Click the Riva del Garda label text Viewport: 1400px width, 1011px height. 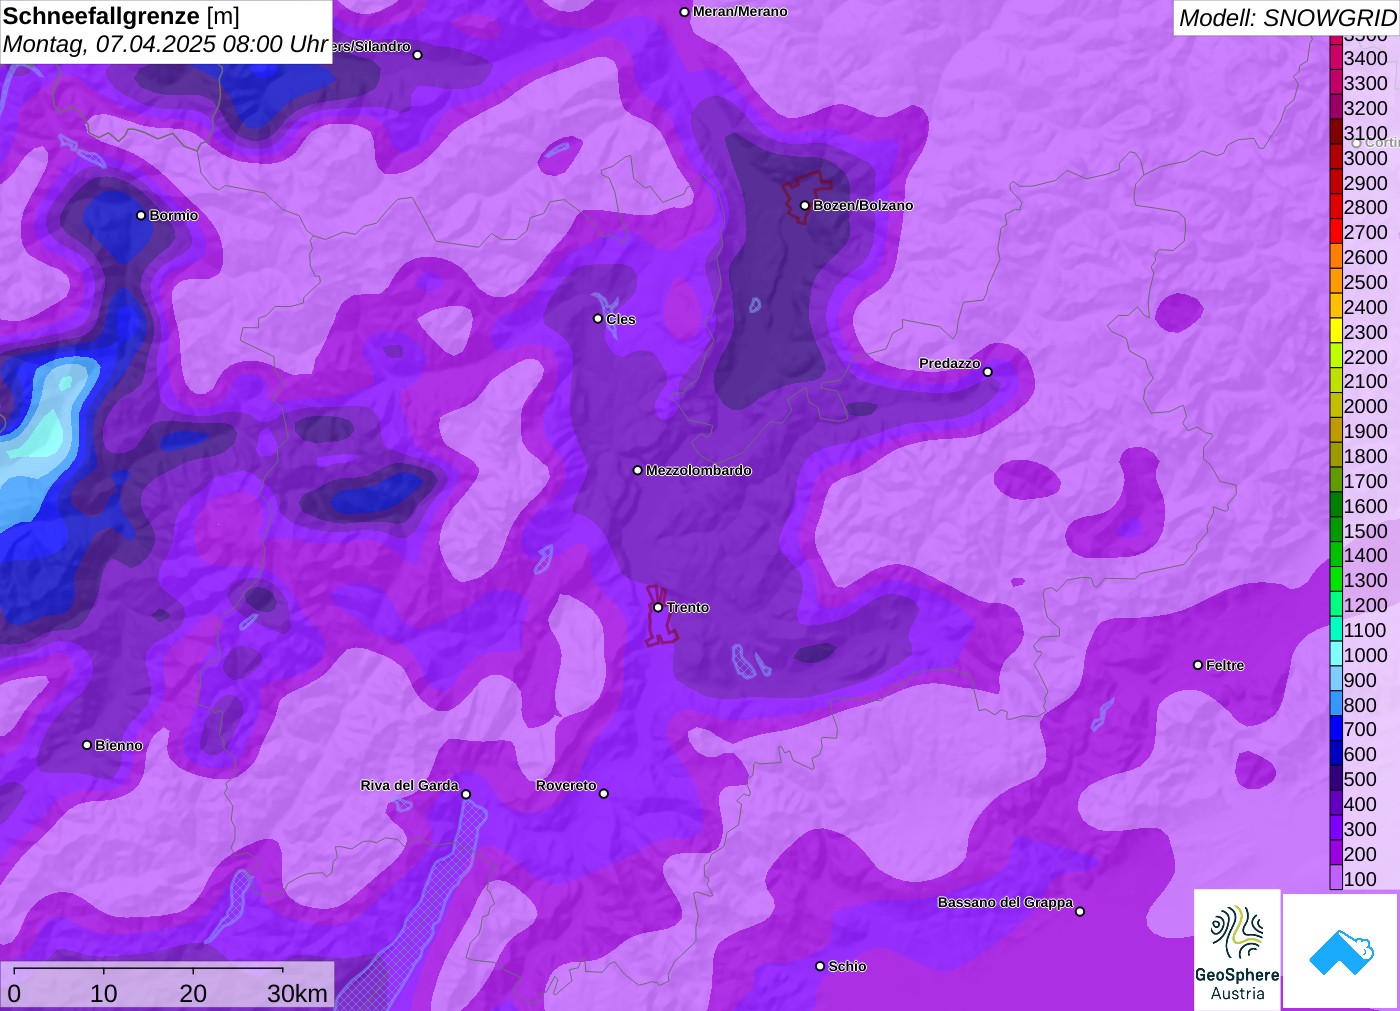pyautogui.click(x=409, y=785)
